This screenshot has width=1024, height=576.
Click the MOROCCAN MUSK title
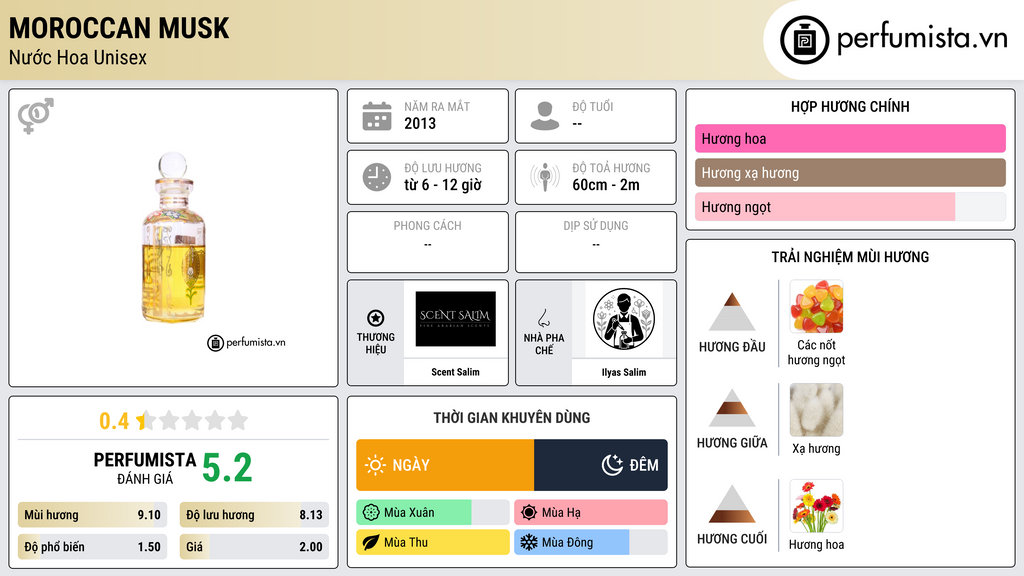[119, 28]
